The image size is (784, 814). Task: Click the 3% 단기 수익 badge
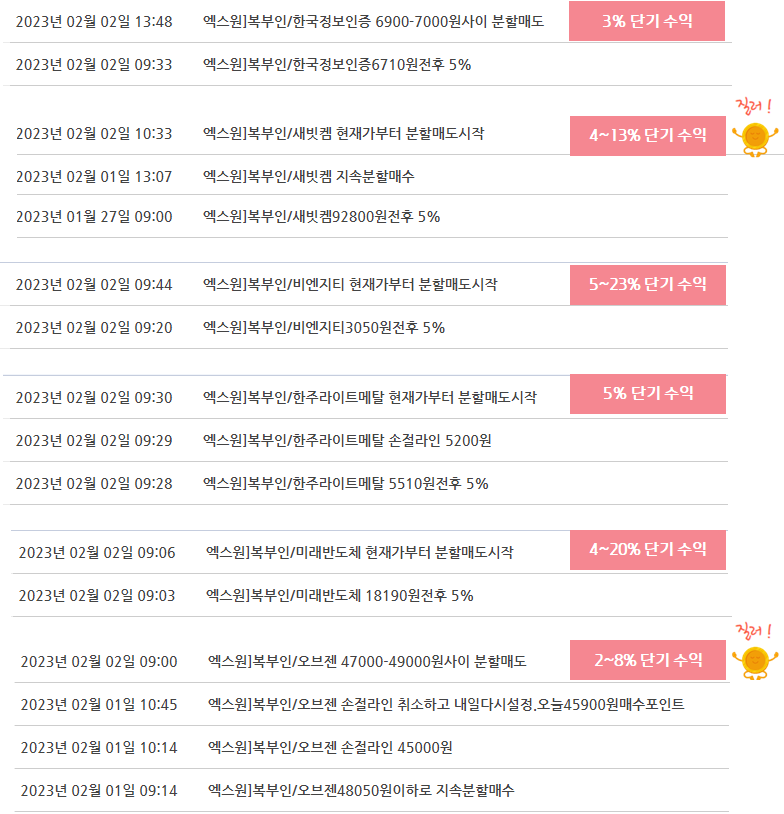pos(646,21)
